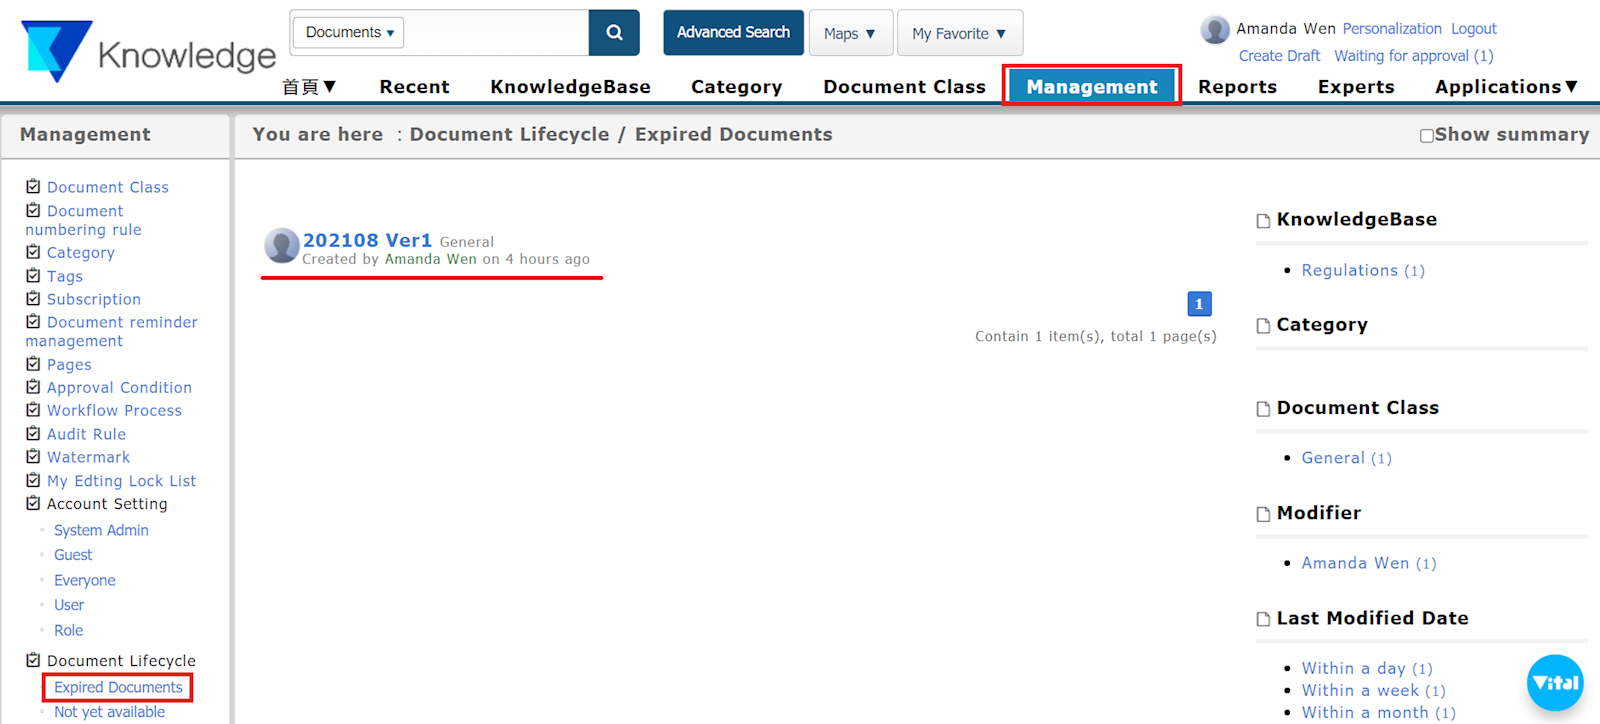Open the Documents search scope dropdown

[x=349, y=33]
